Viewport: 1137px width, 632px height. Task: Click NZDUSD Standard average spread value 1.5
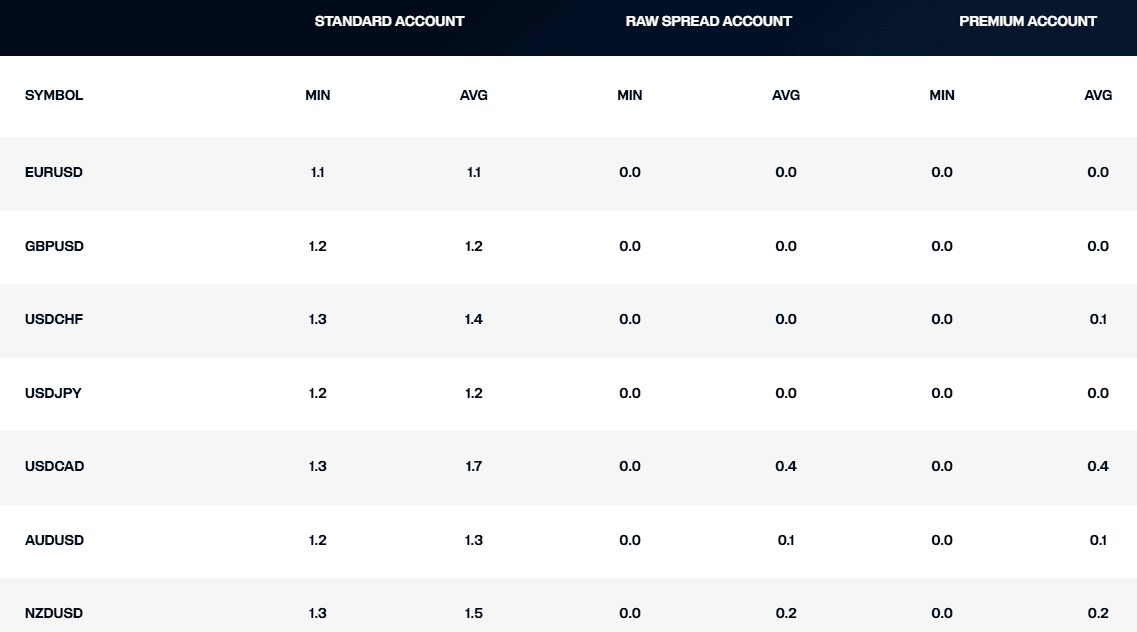474,614
